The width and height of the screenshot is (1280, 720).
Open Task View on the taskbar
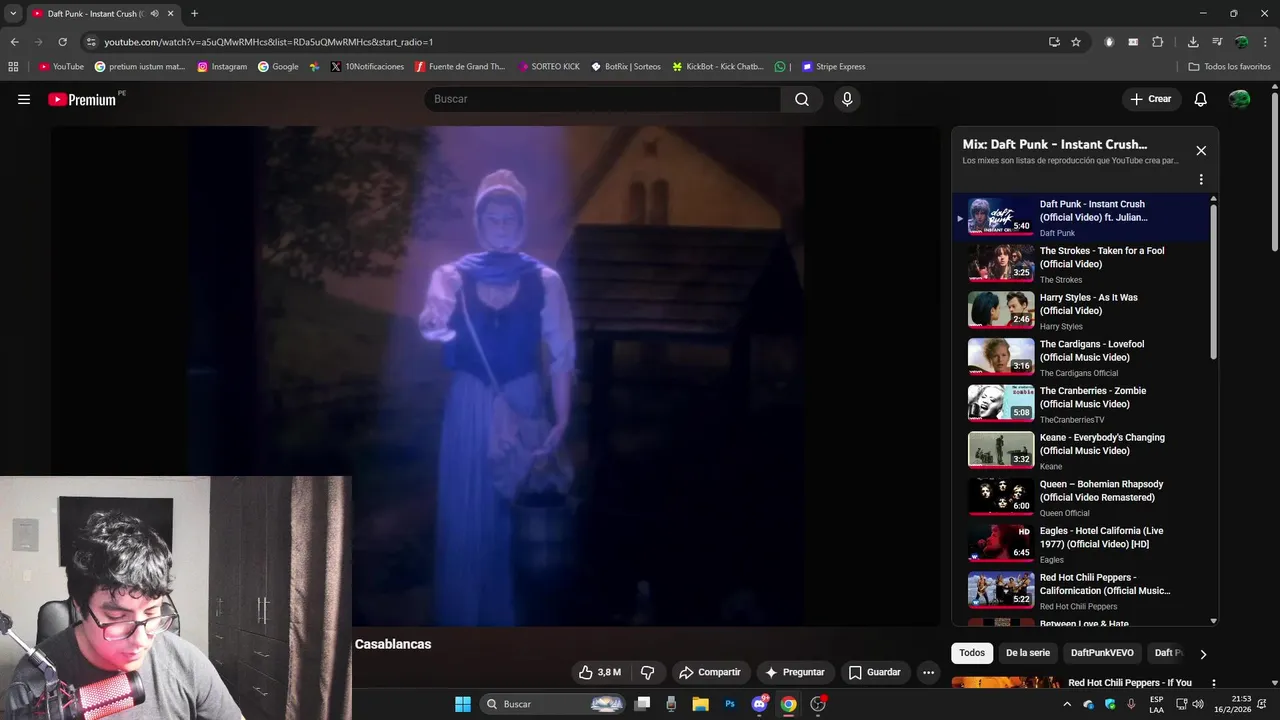tap(643, 704)
